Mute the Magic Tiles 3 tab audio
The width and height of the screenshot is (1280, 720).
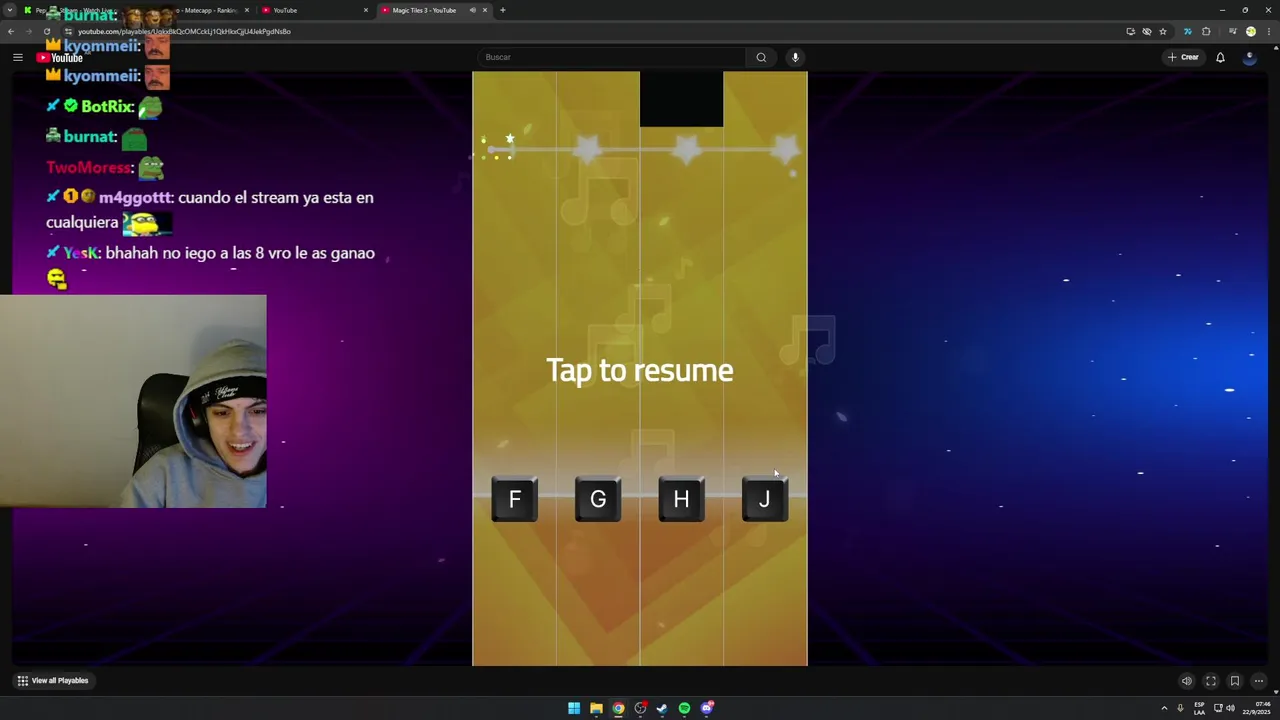[472, 10]
